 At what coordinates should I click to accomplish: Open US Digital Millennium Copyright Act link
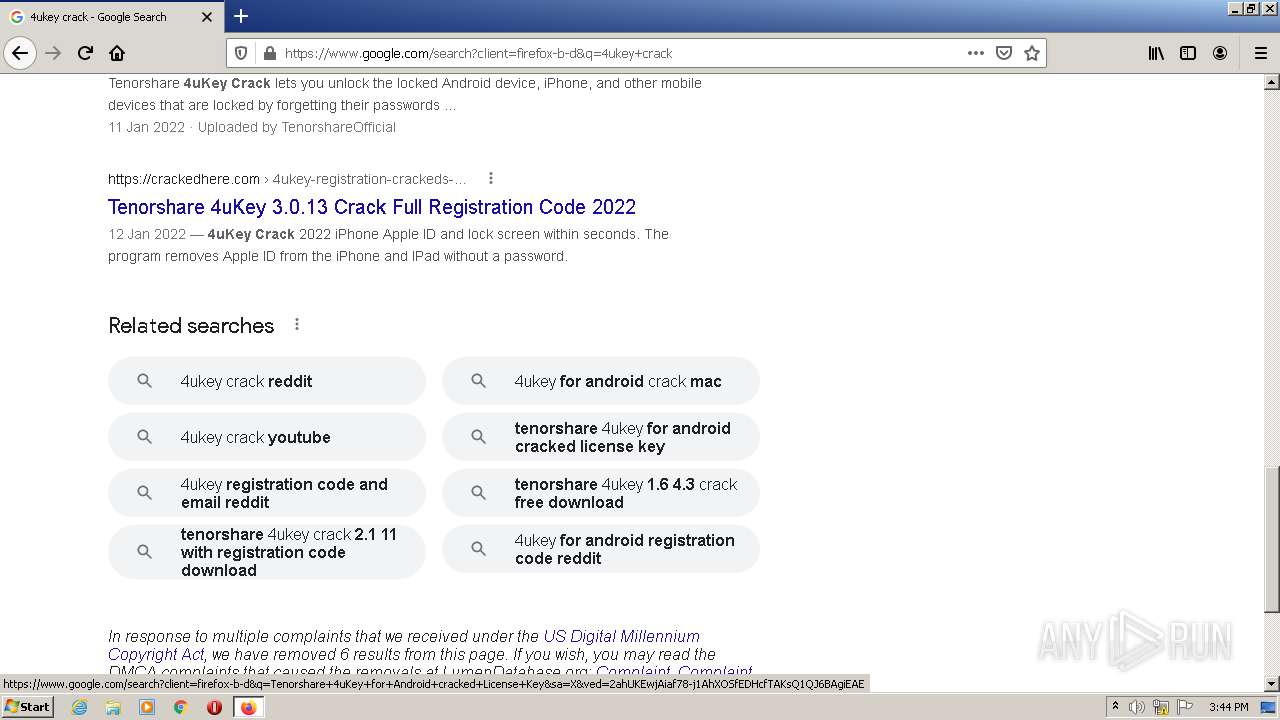click(404, 645)
